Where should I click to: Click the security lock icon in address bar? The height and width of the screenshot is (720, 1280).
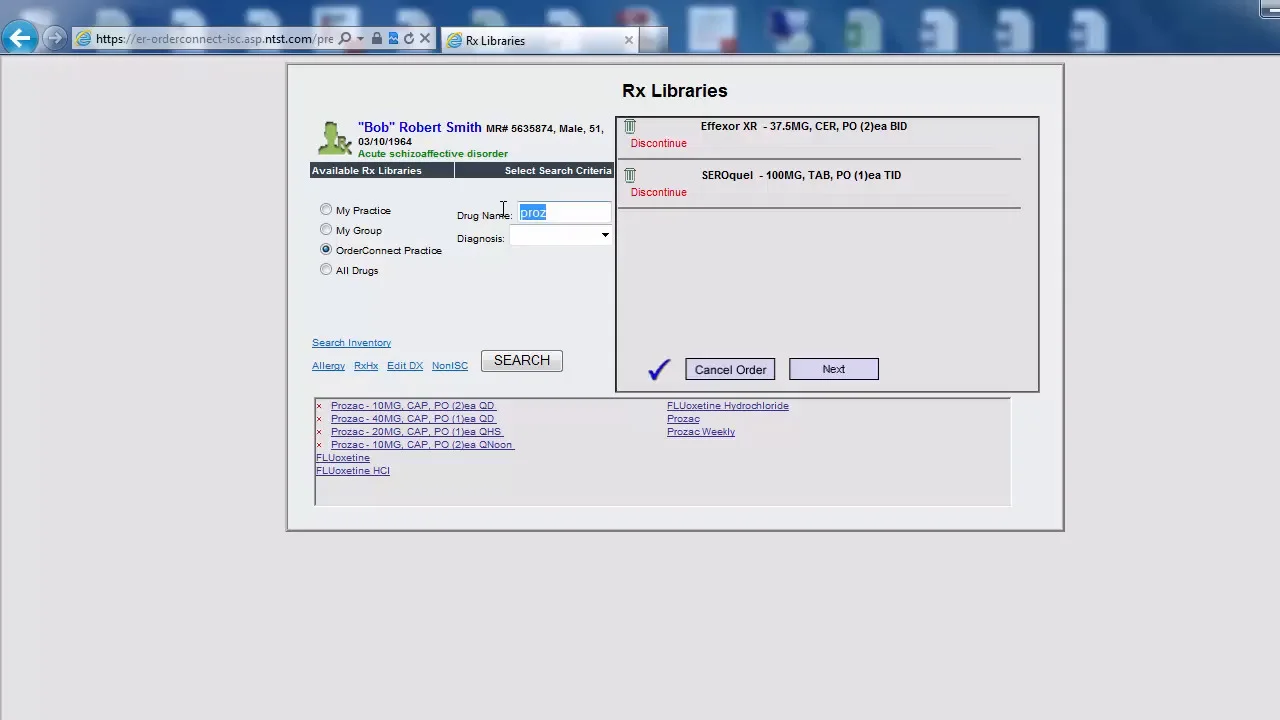376,39
